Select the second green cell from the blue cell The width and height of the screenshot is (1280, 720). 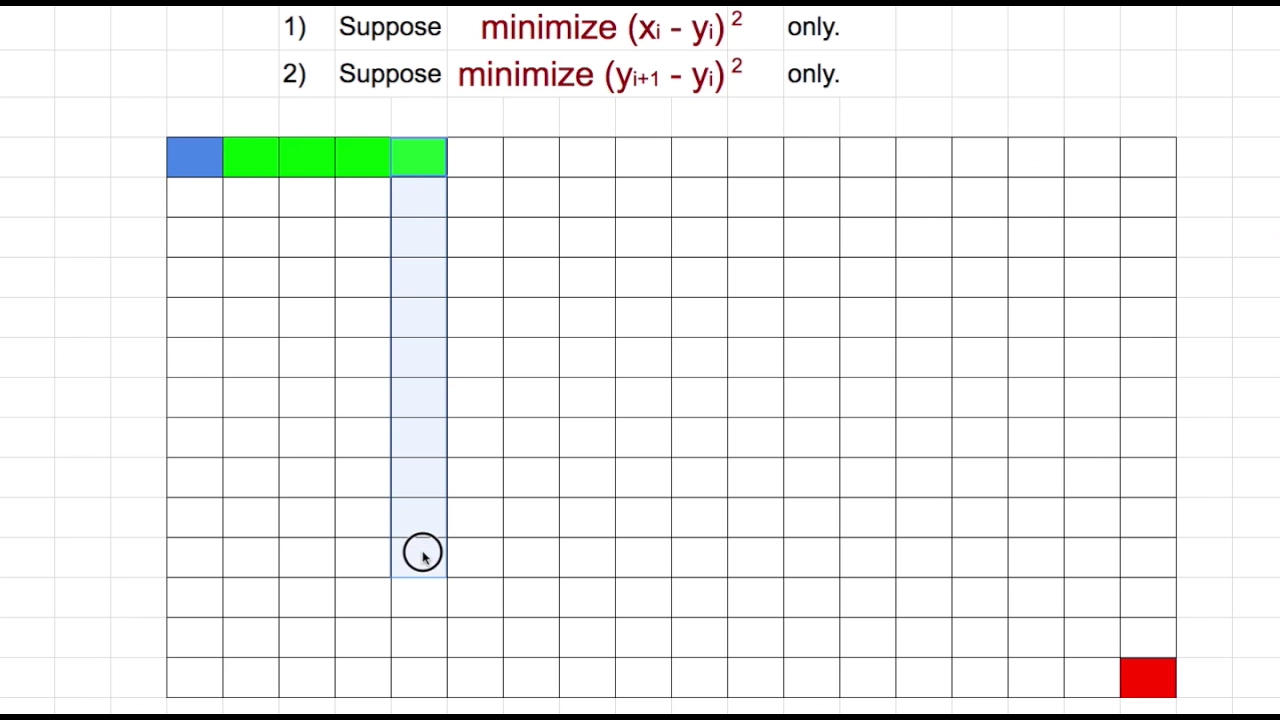(x=307, y=158)
